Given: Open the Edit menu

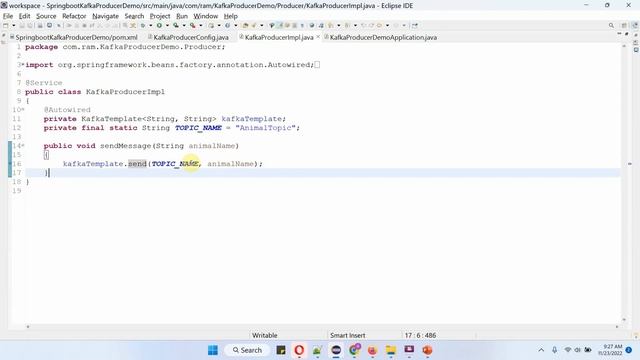Looking at the screenshot, I should (24, 16).
